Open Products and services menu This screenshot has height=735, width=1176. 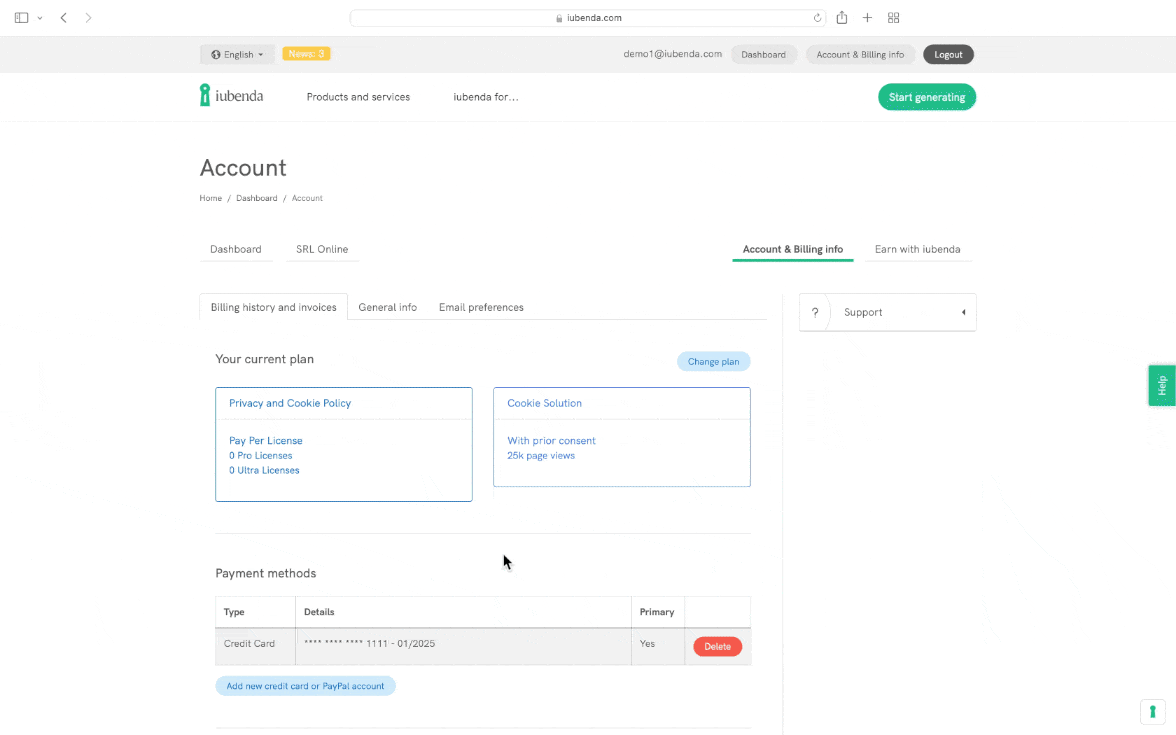[x=358, y=97]
